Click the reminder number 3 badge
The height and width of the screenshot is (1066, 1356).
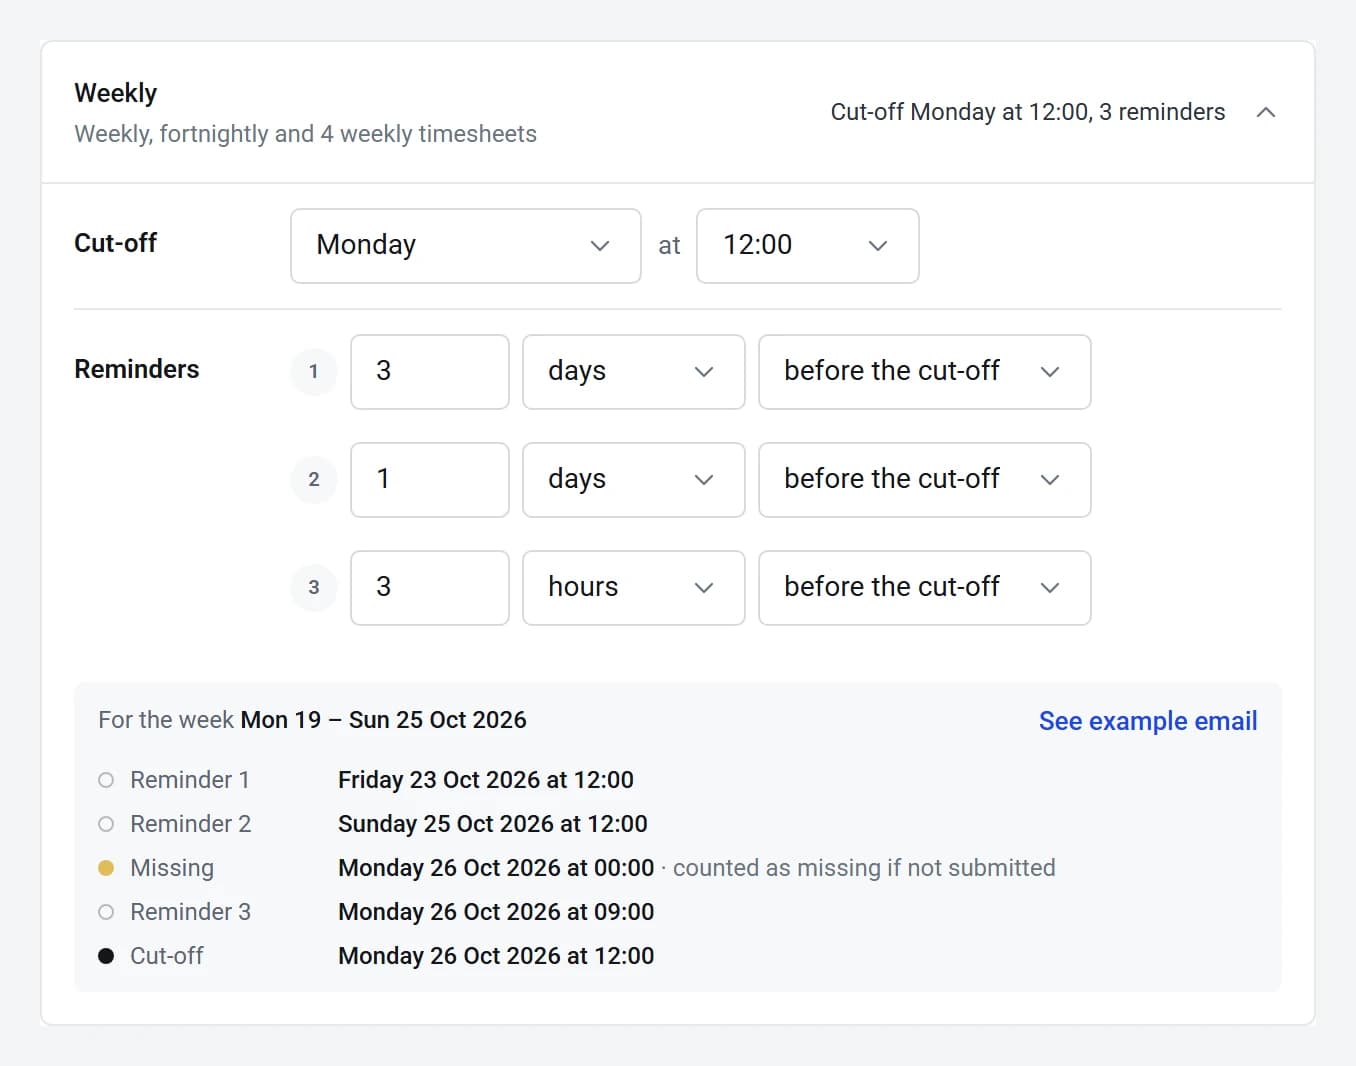[x=314, y=588]
